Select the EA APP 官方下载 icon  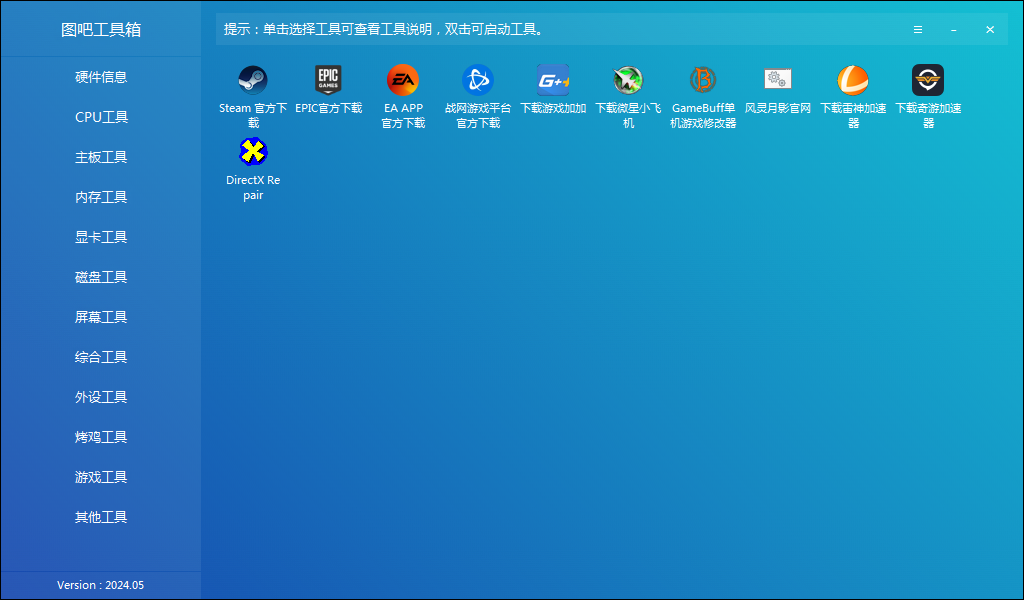[403, 80]
